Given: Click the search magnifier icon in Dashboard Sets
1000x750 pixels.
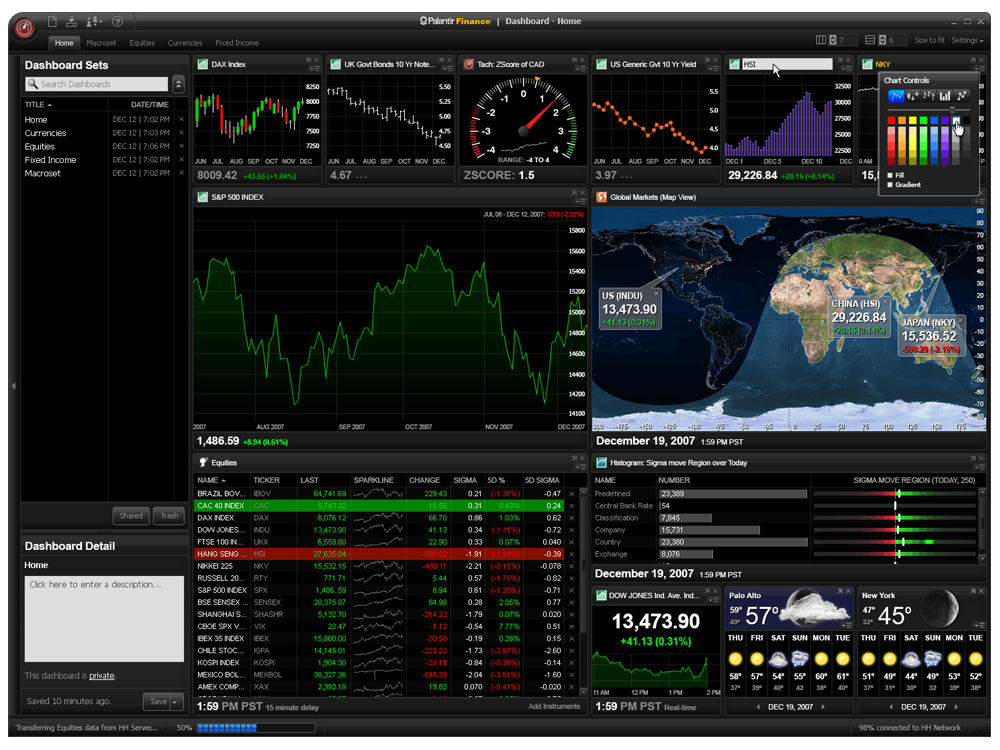Looking at the screenshot, I should 33,84.
